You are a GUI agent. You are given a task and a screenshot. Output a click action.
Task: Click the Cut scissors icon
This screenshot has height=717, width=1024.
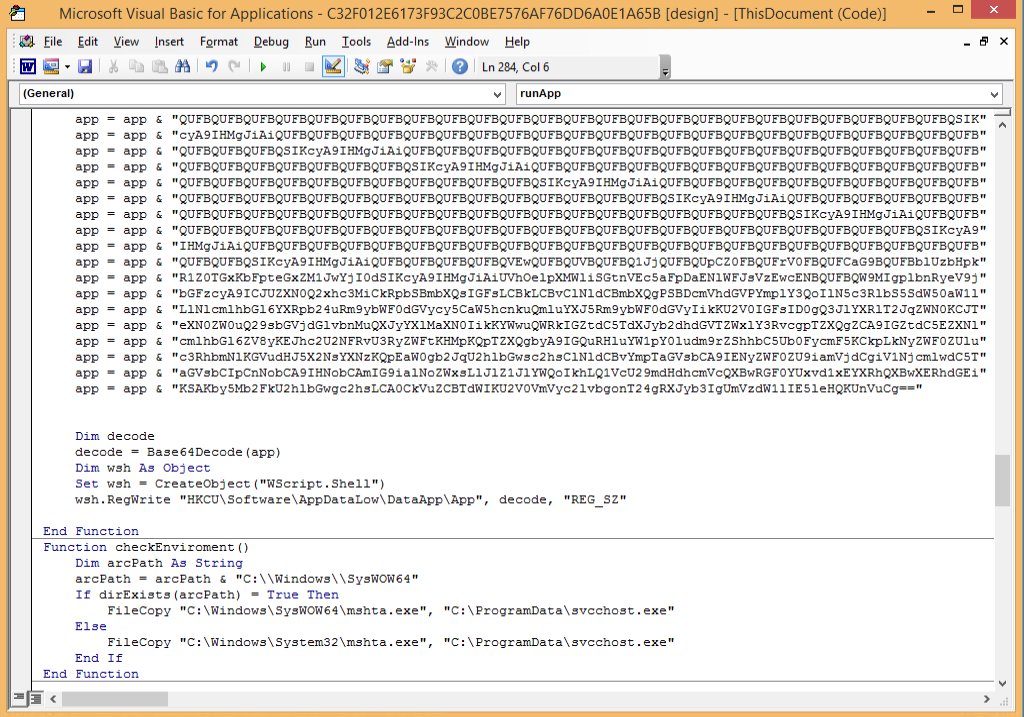click(113, 67)
